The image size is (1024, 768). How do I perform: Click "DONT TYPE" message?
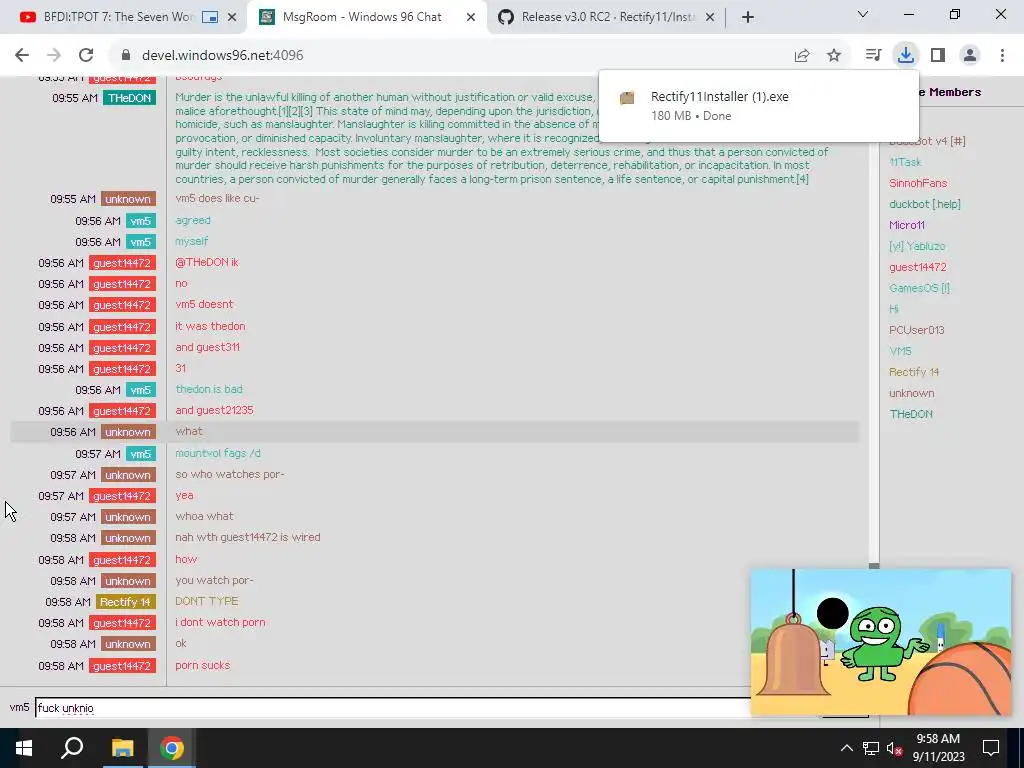(x=206, y=601)
